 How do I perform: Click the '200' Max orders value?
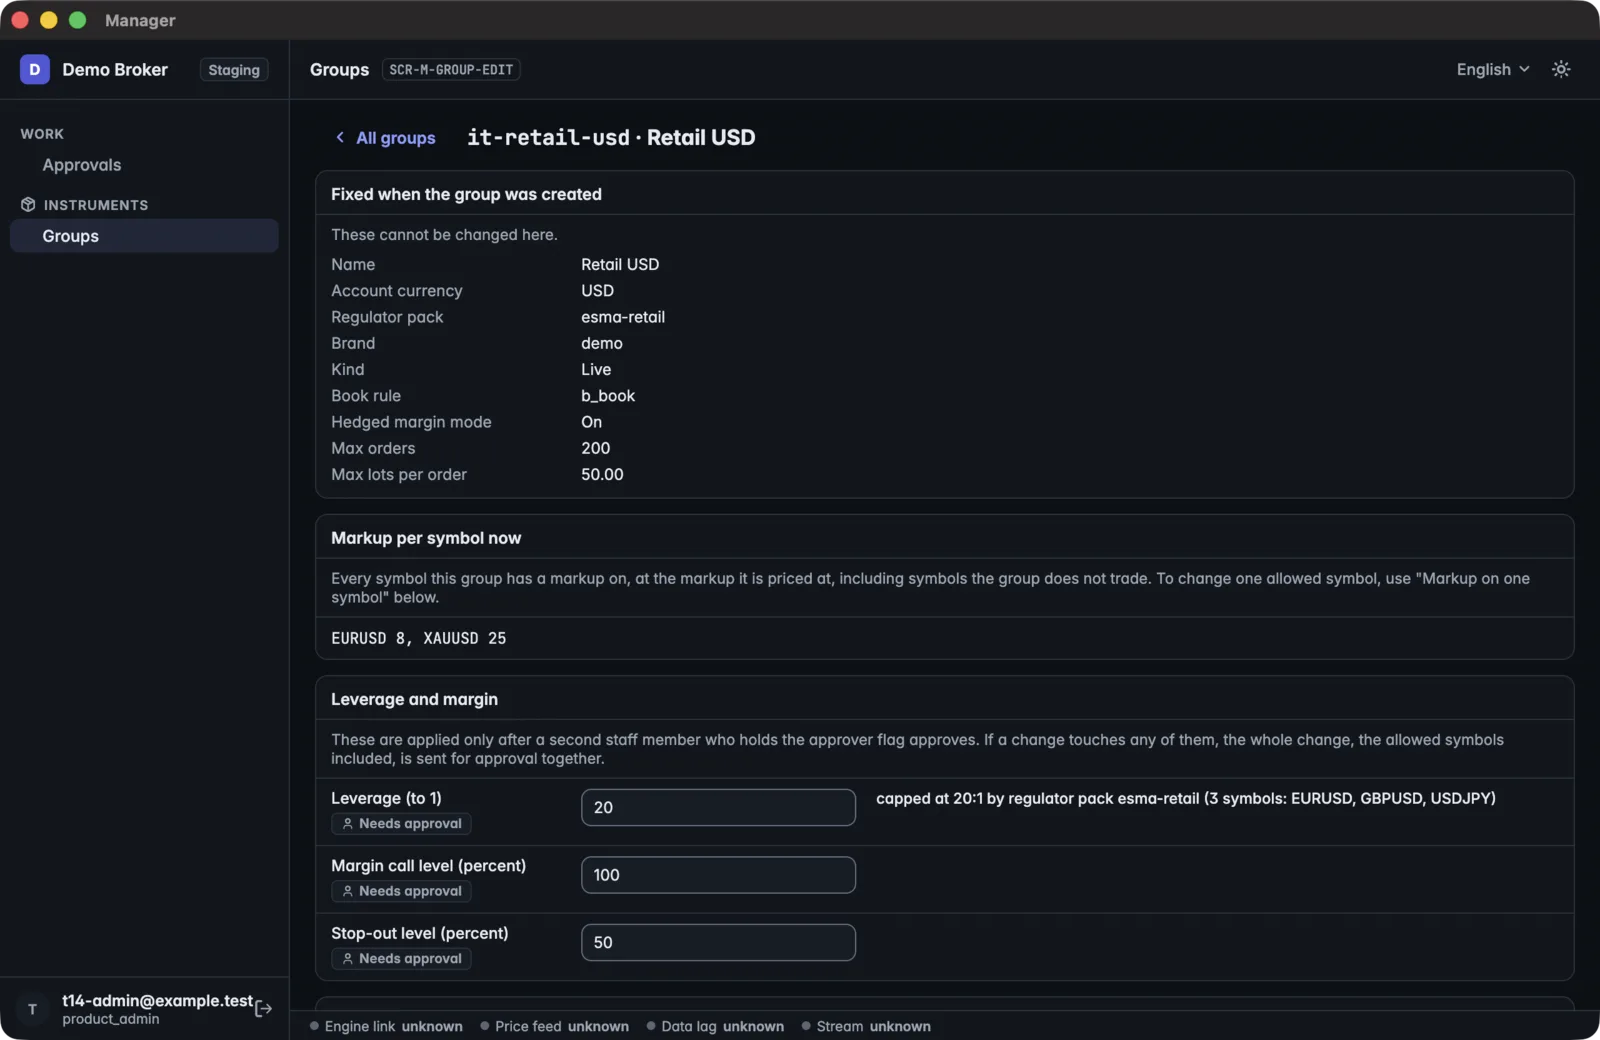click(x=596, y=448)
